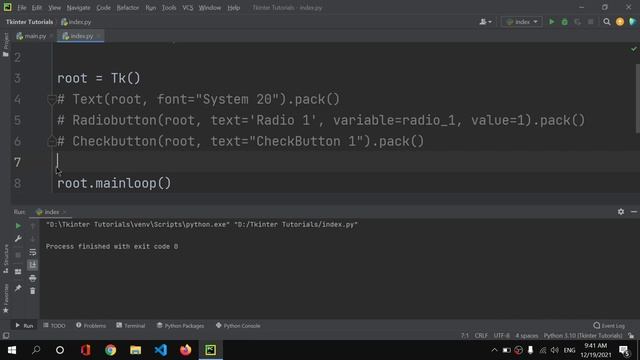The image size is (640, 360).
Task: Open File Explorer from the taskbar
Action: coord(136,350)
